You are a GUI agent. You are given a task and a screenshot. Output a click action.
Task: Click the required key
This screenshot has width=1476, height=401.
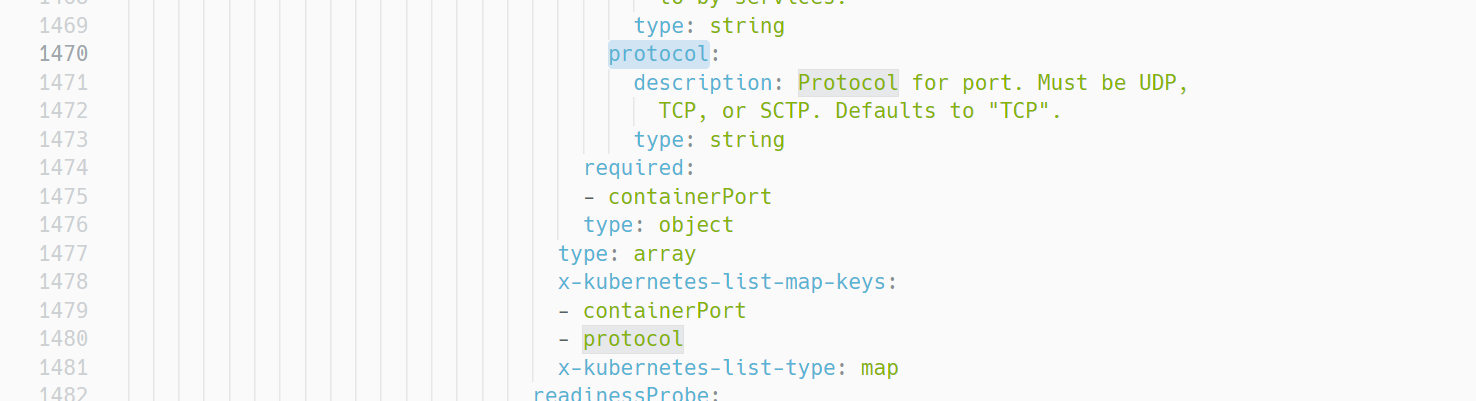633,167
